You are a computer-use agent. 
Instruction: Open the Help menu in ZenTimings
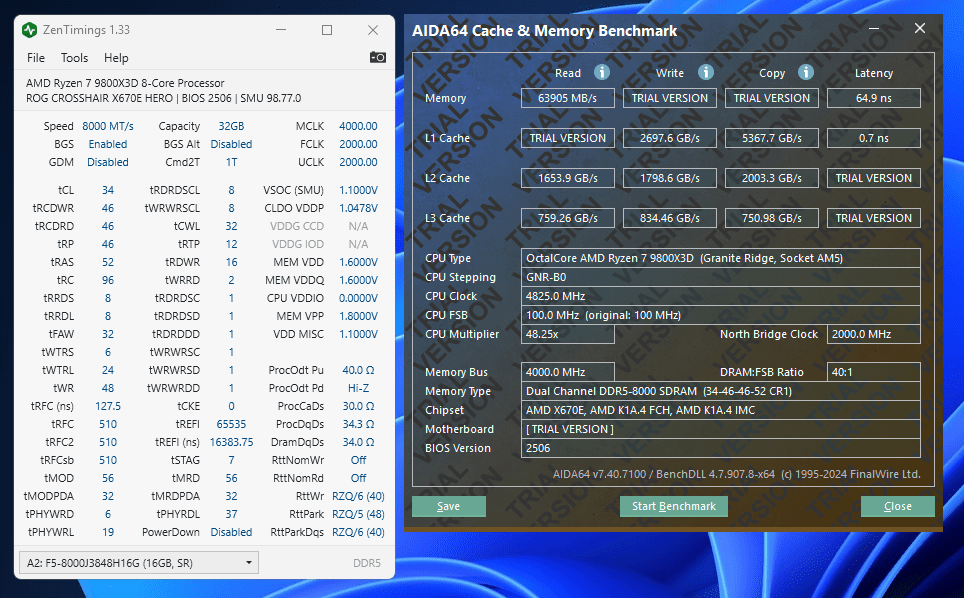coord(116,58)
